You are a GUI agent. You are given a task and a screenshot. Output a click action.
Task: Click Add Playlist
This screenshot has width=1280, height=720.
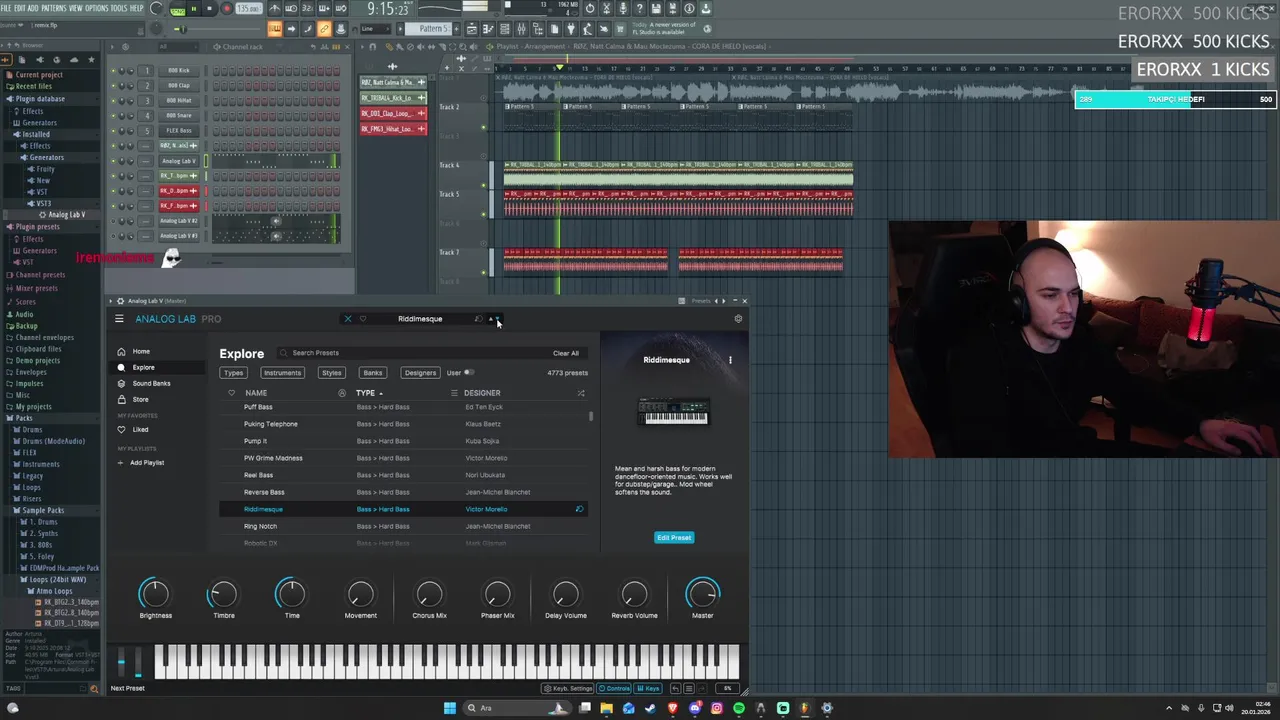(x=146, y=463)
